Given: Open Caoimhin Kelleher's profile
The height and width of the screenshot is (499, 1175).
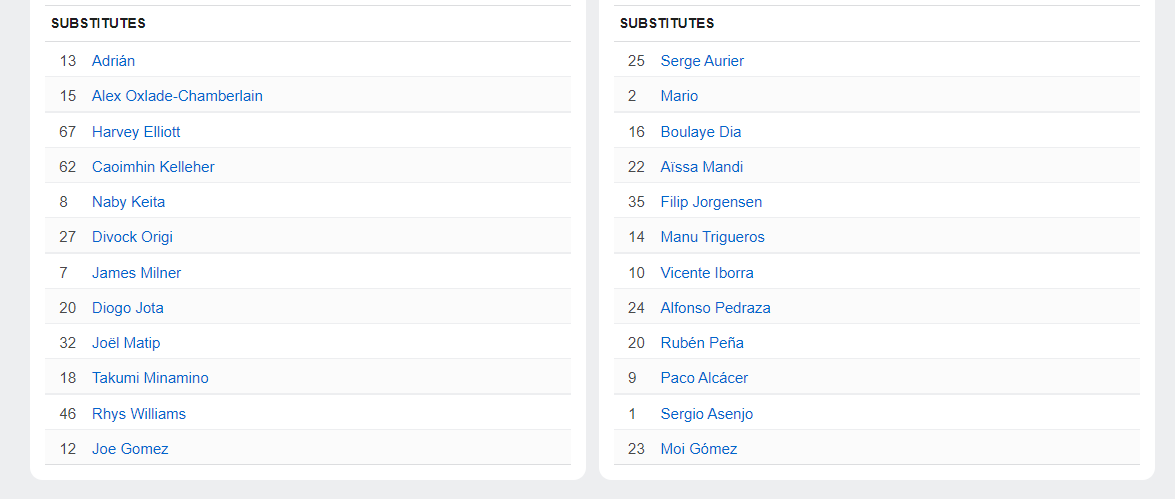Looking at the screenshot, I should click(153, 167).
